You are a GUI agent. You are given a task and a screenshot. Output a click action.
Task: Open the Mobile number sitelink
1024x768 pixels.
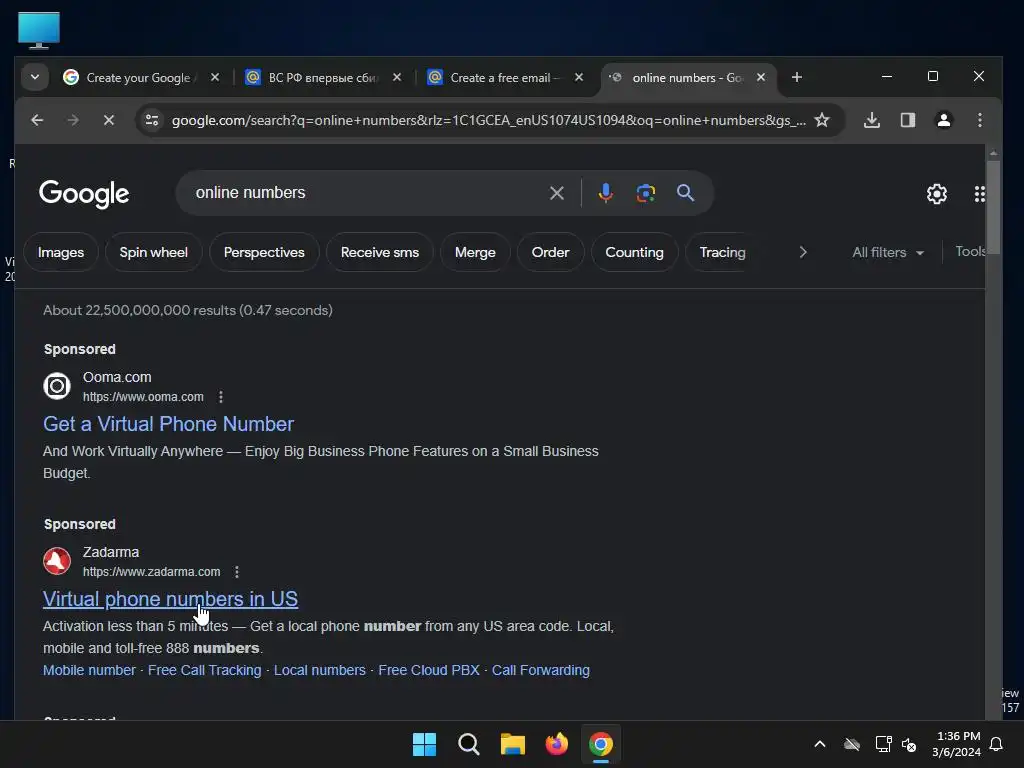coord(89,671)
